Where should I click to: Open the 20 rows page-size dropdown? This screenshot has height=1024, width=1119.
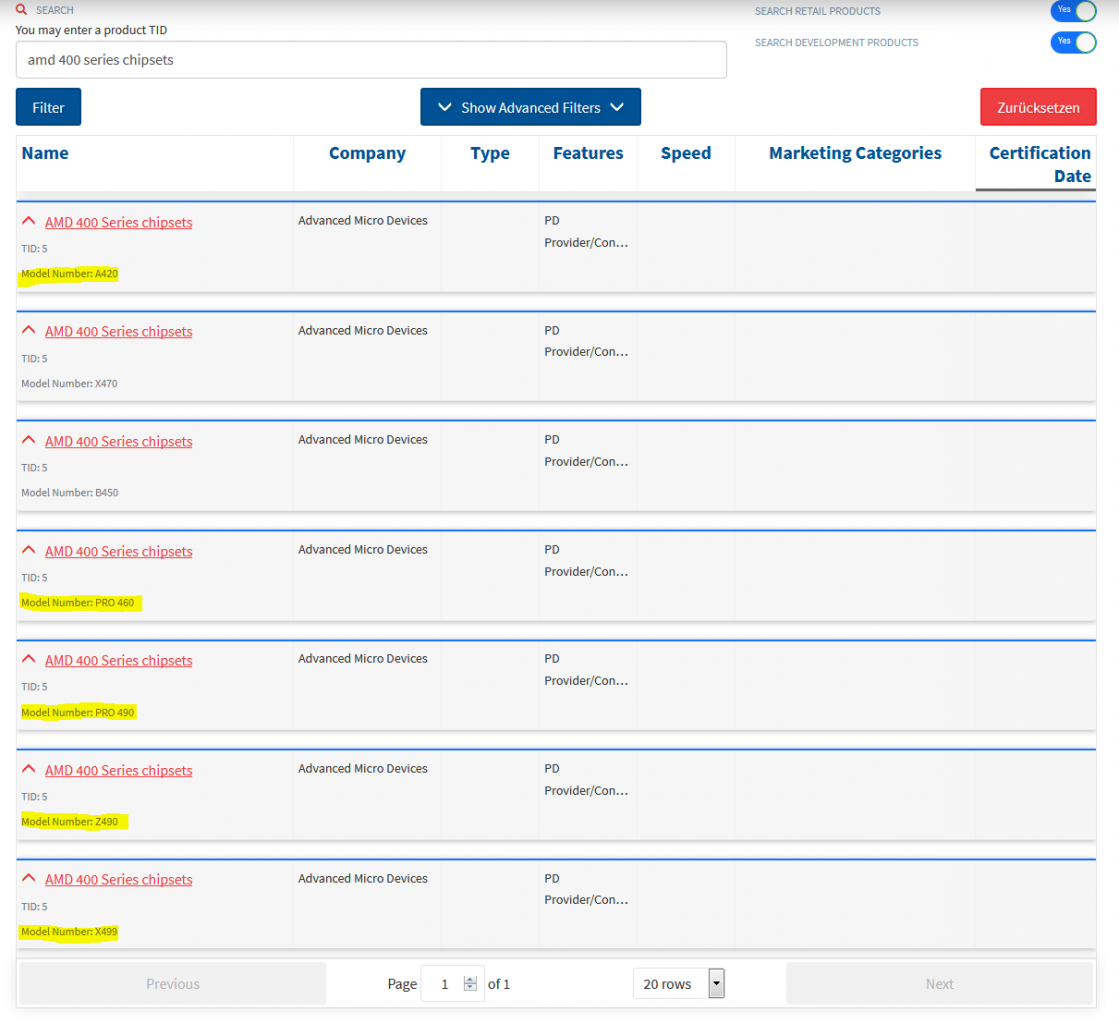[x=678, y=983]
